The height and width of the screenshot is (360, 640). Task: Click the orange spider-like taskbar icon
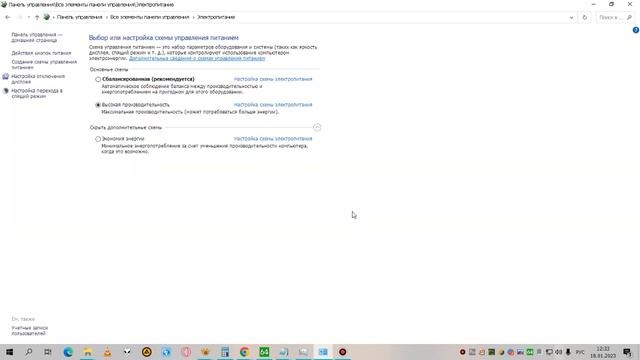pyautogui.click(x=205, y=352)
